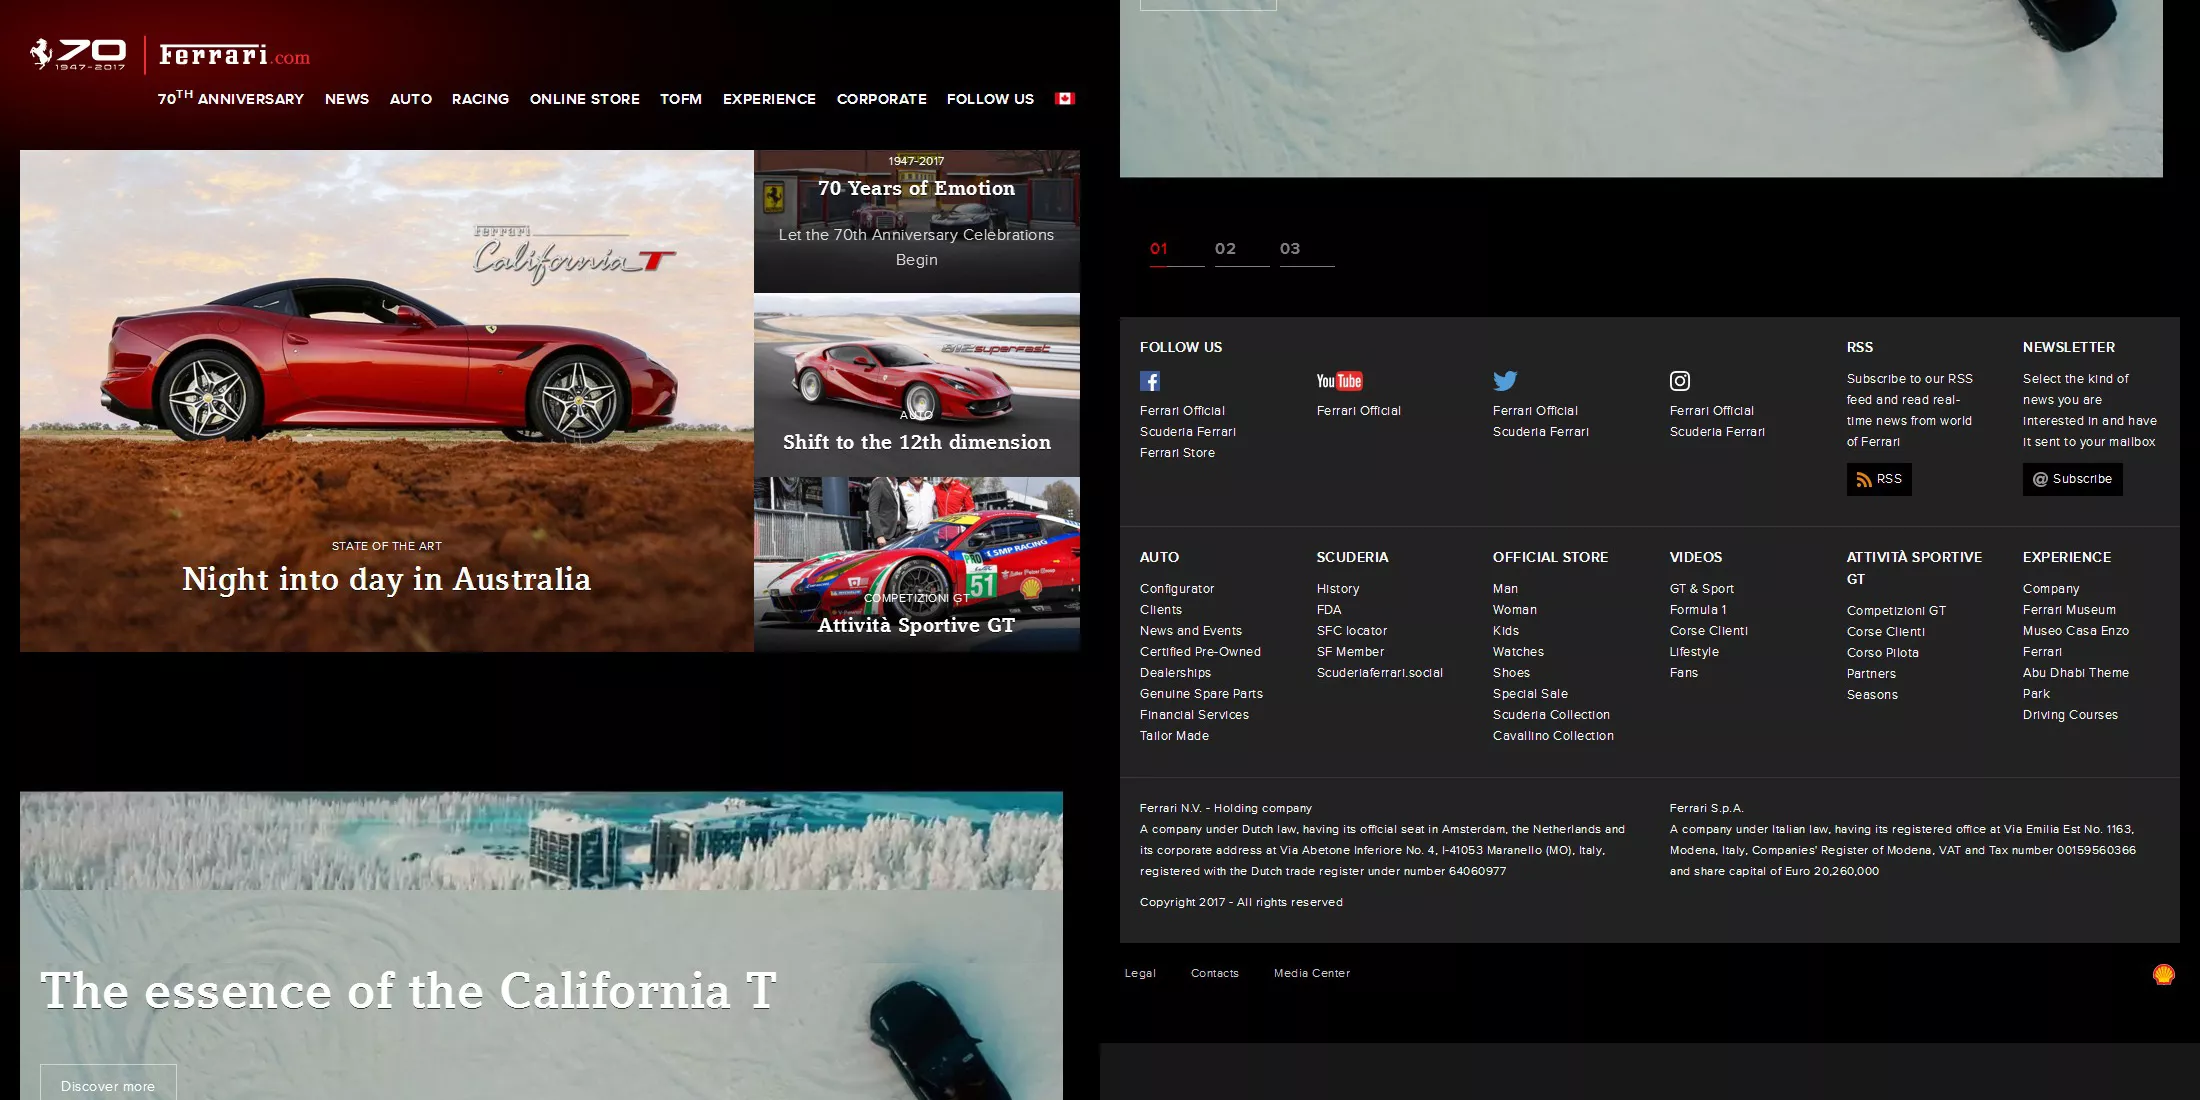Open the Shift to the 12th dimension tile

pyautogui.click(x=917, y=385)
